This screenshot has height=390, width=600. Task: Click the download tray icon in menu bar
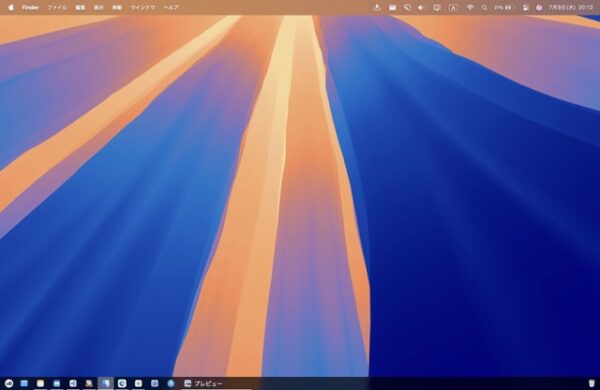(377, 7)
